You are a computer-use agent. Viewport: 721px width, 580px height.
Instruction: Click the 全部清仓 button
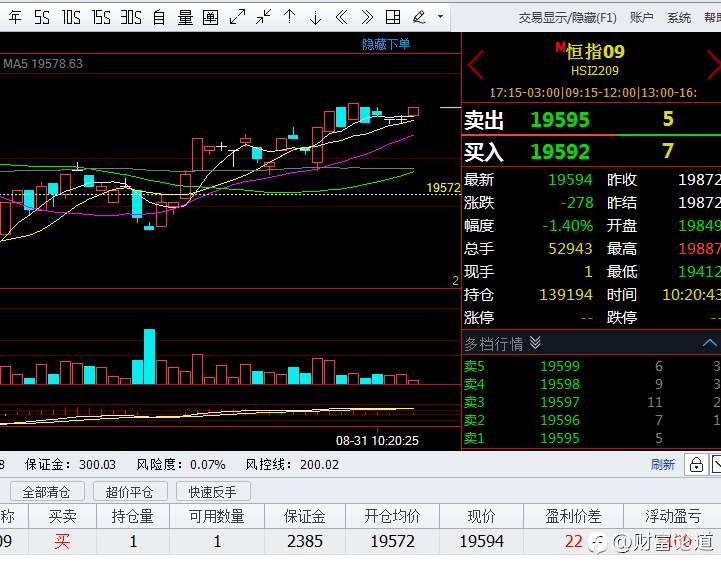[x=47, y=492]
